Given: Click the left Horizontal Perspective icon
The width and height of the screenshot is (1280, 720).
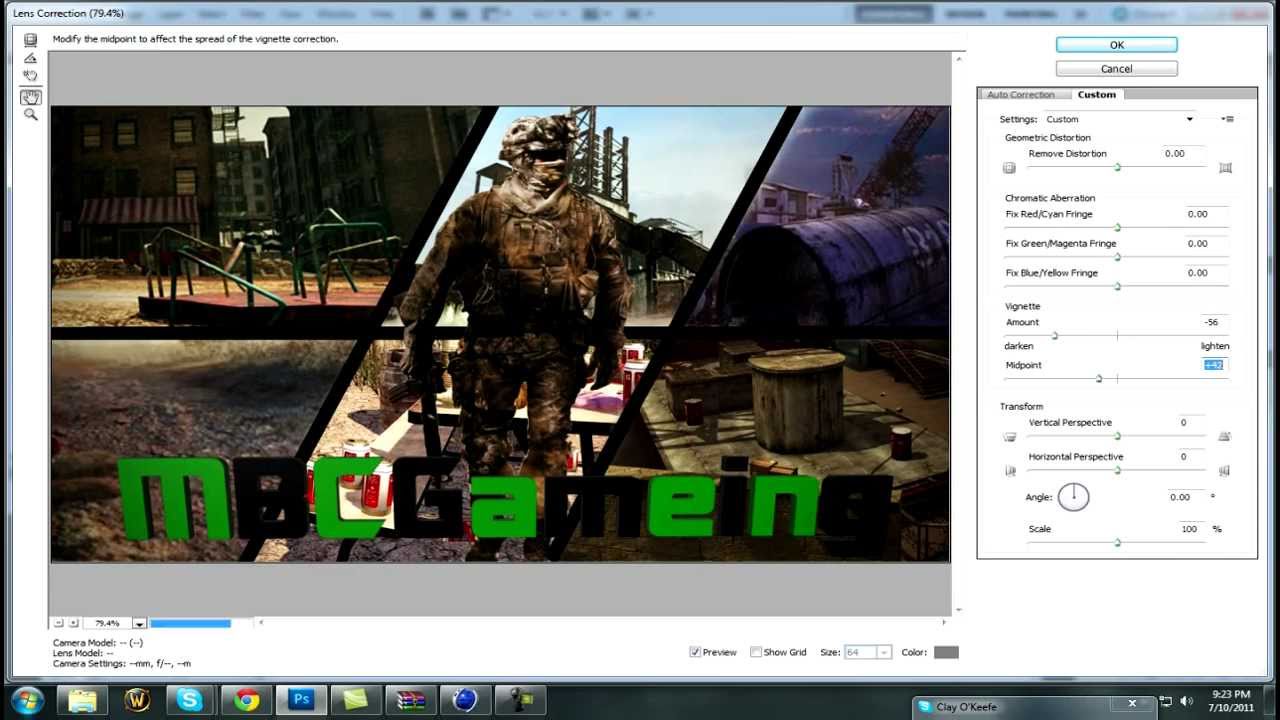Looking at the screenshot, I should 1010,471.
